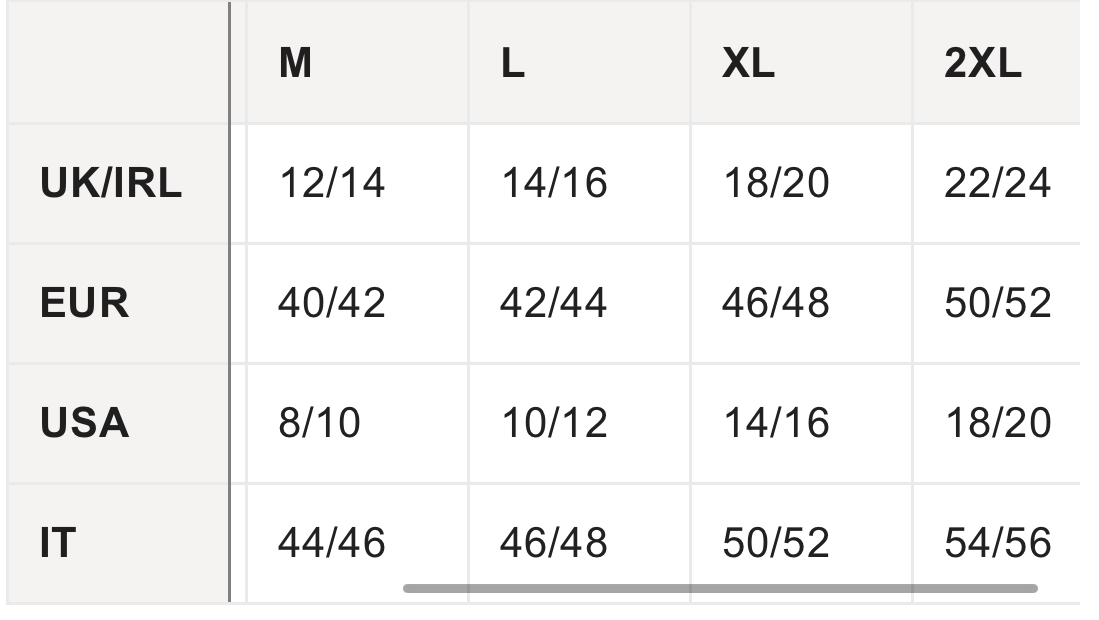The height and width of the screenshot is (620, 1099).
Task: Click EUR size 46/48 cell
Action: pos(802,303)
